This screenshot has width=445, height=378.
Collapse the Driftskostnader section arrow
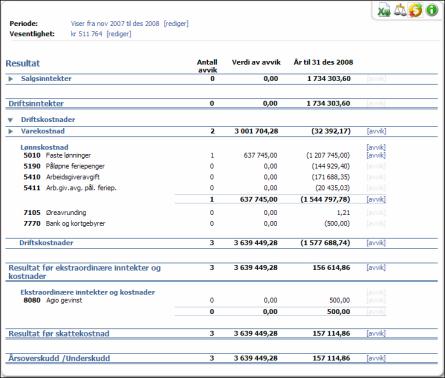(x=10, y=120)
